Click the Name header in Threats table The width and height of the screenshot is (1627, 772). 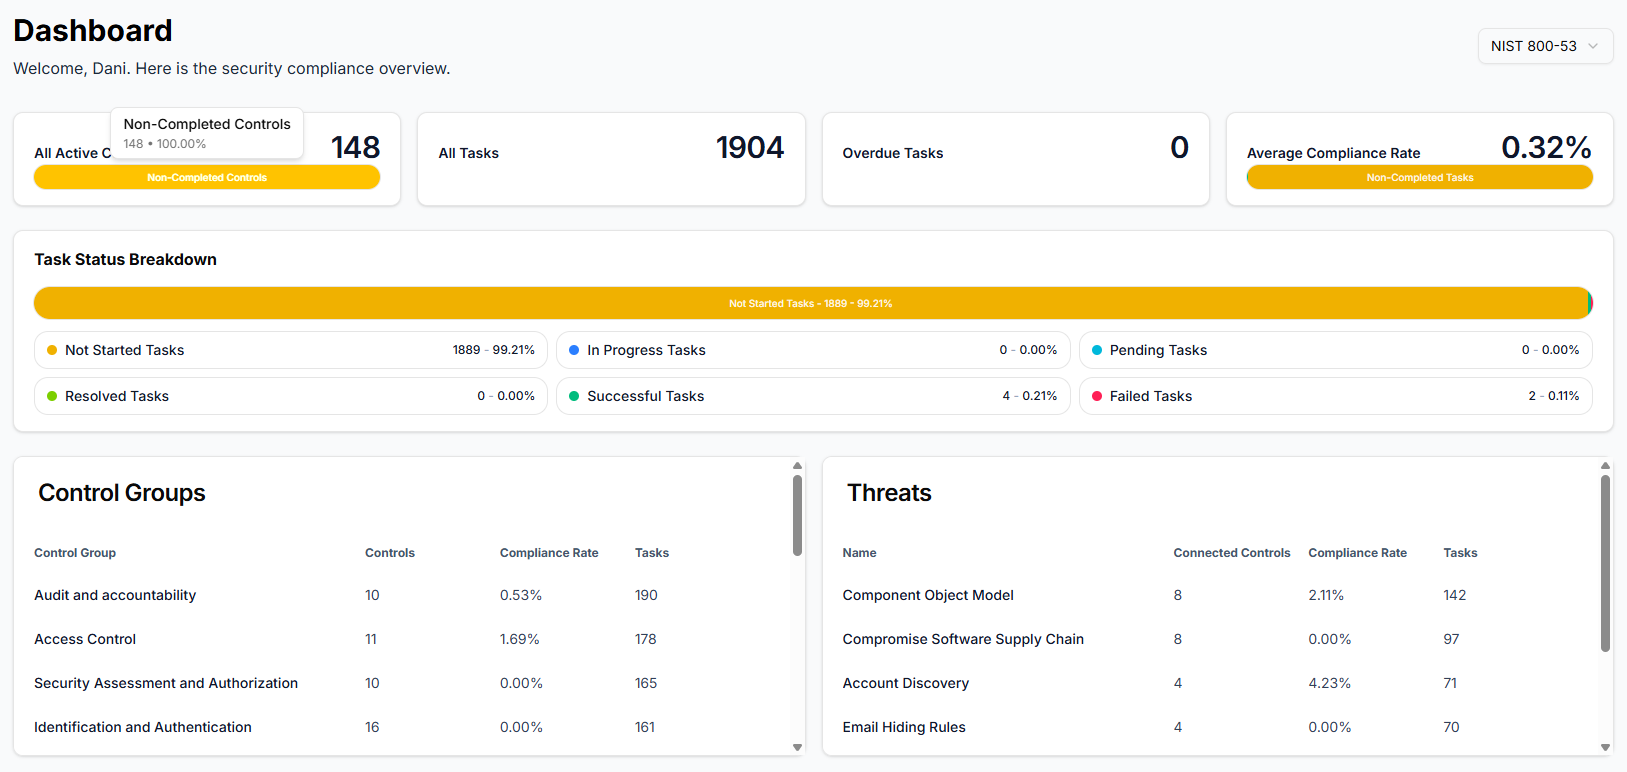[x=859, y=553]
